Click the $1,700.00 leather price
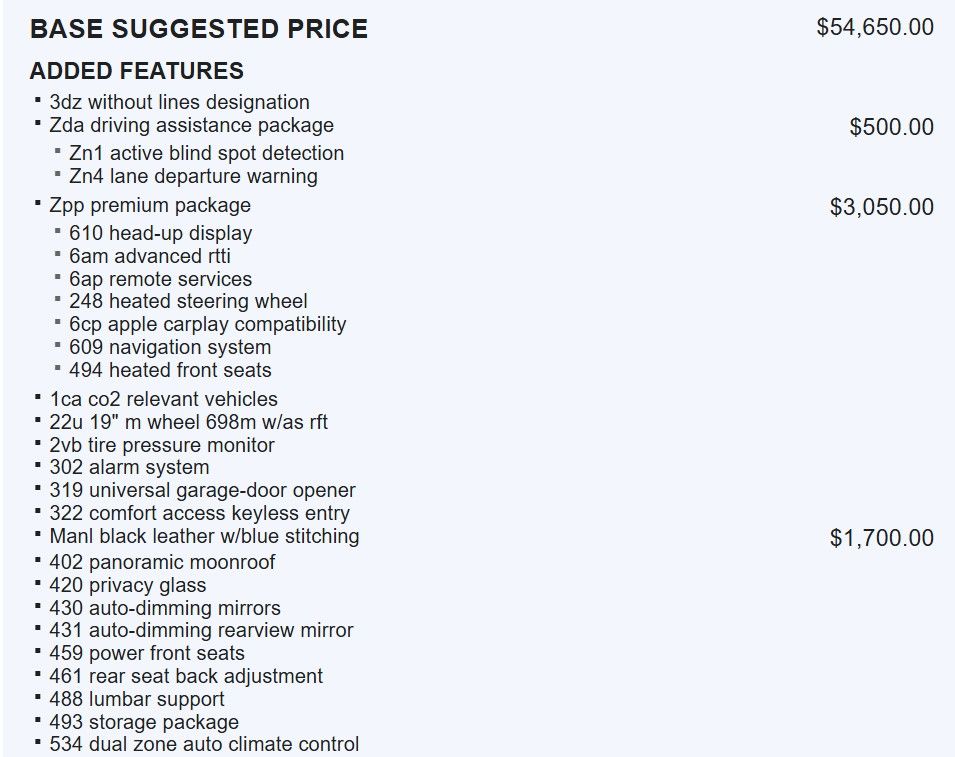955x757 pixels. 881,538
